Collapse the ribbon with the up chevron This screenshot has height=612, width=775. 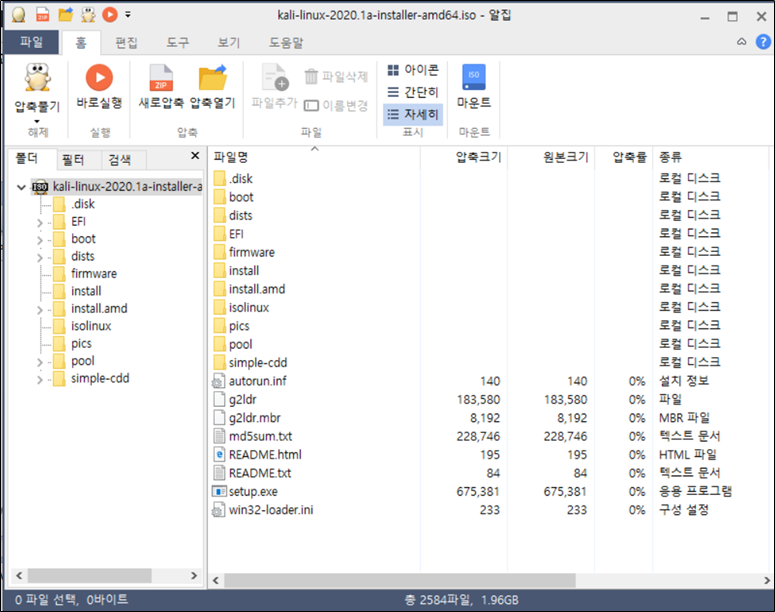pyautogui.click(x=741, y=42)
